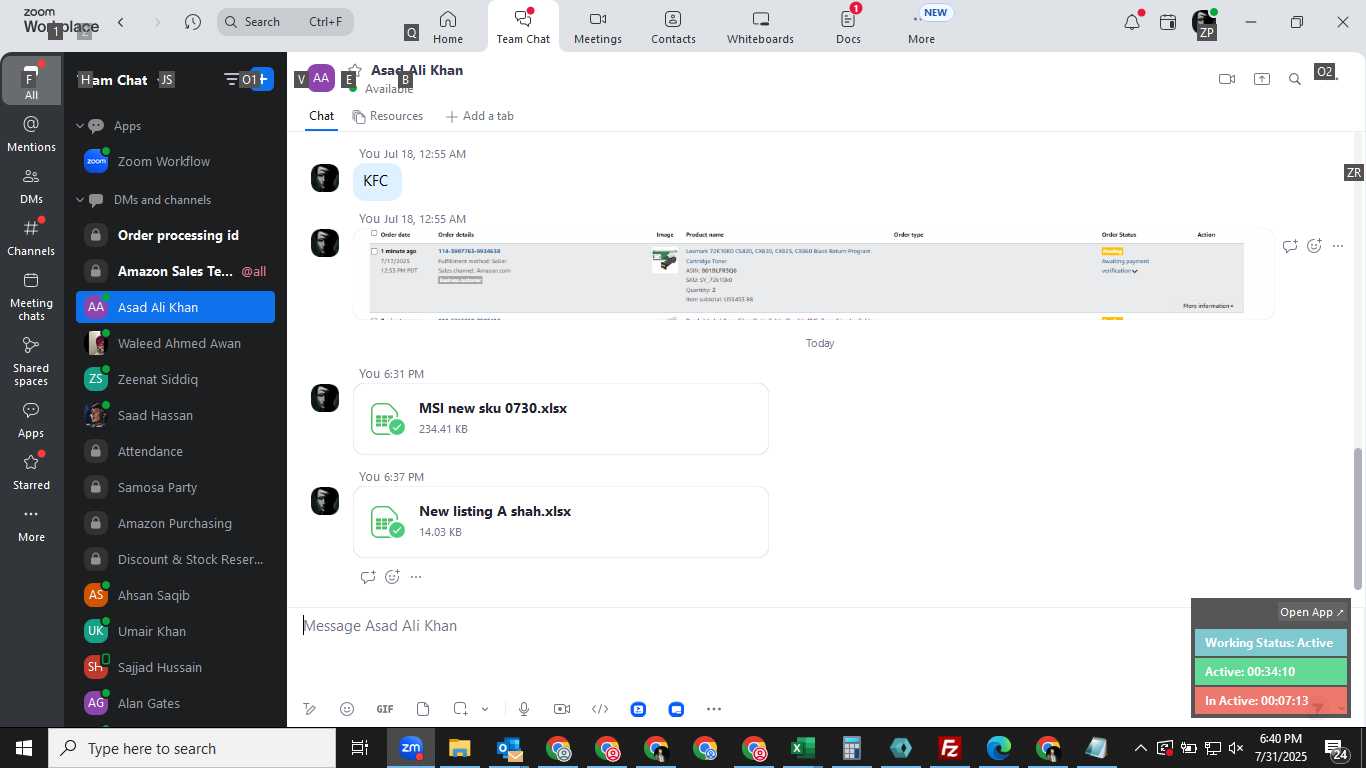Open Meeting chats in the sidebar
Viewport: 1366px width, 768px height.
pos(31,297)
